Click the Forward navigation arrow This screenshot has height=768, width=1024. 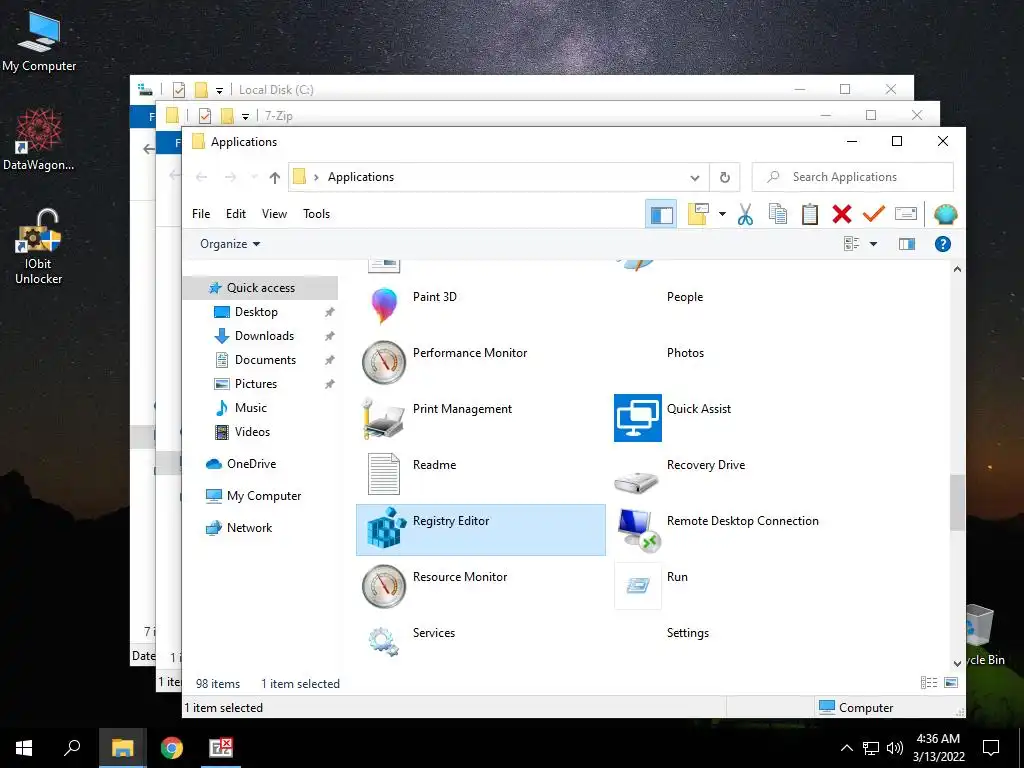tap(230, 177)
